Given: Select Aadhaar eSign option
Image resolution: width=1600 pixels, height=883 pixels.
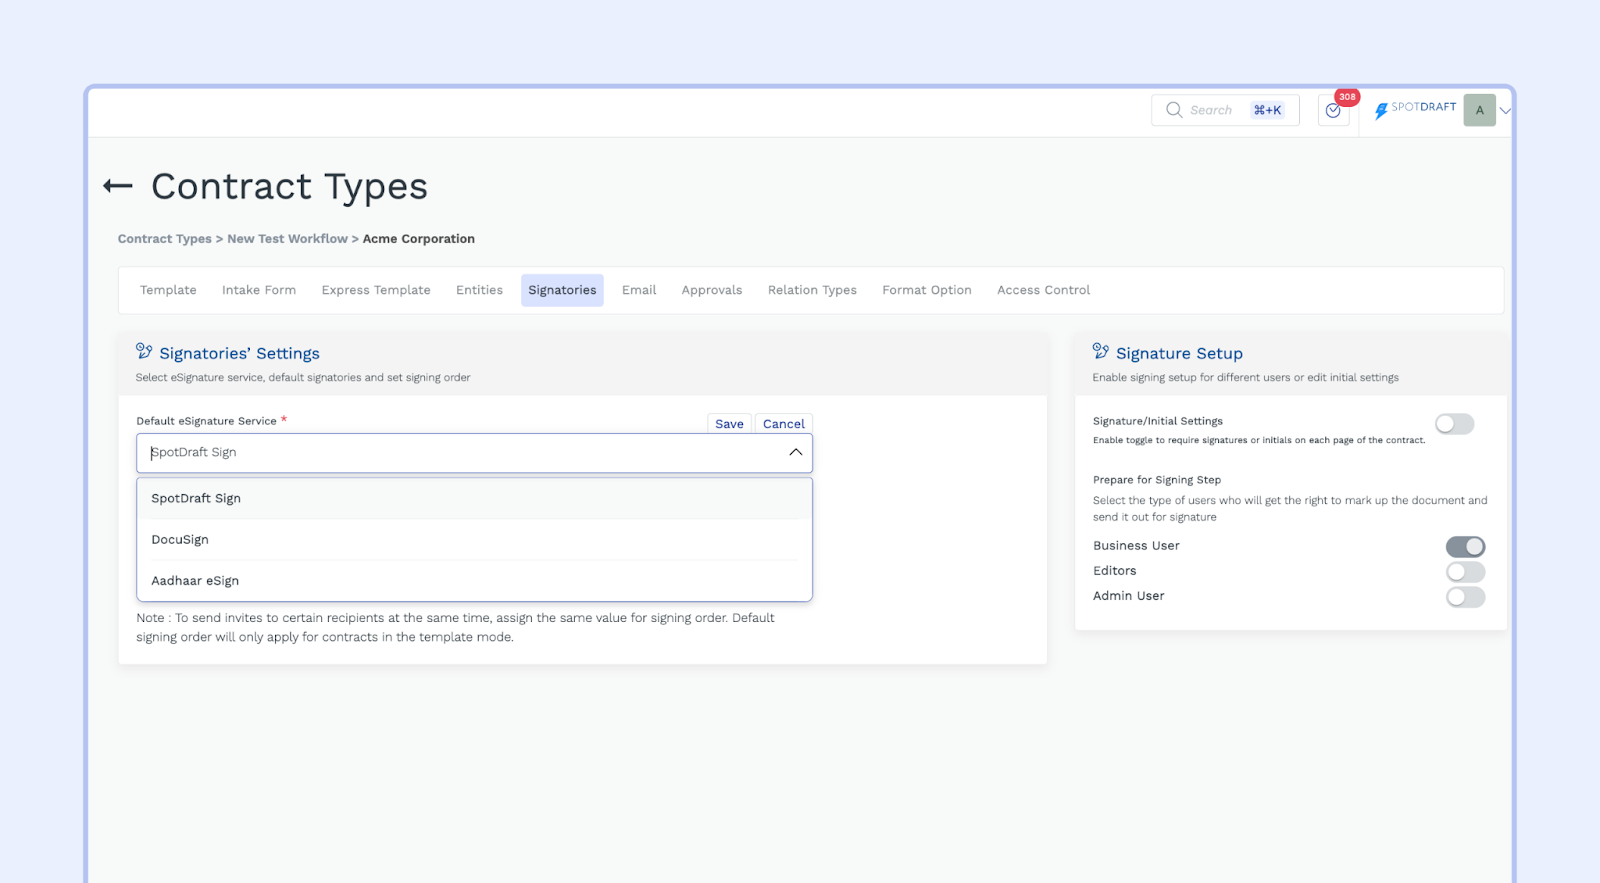Looking at the screenshot, I should [196, 581].
